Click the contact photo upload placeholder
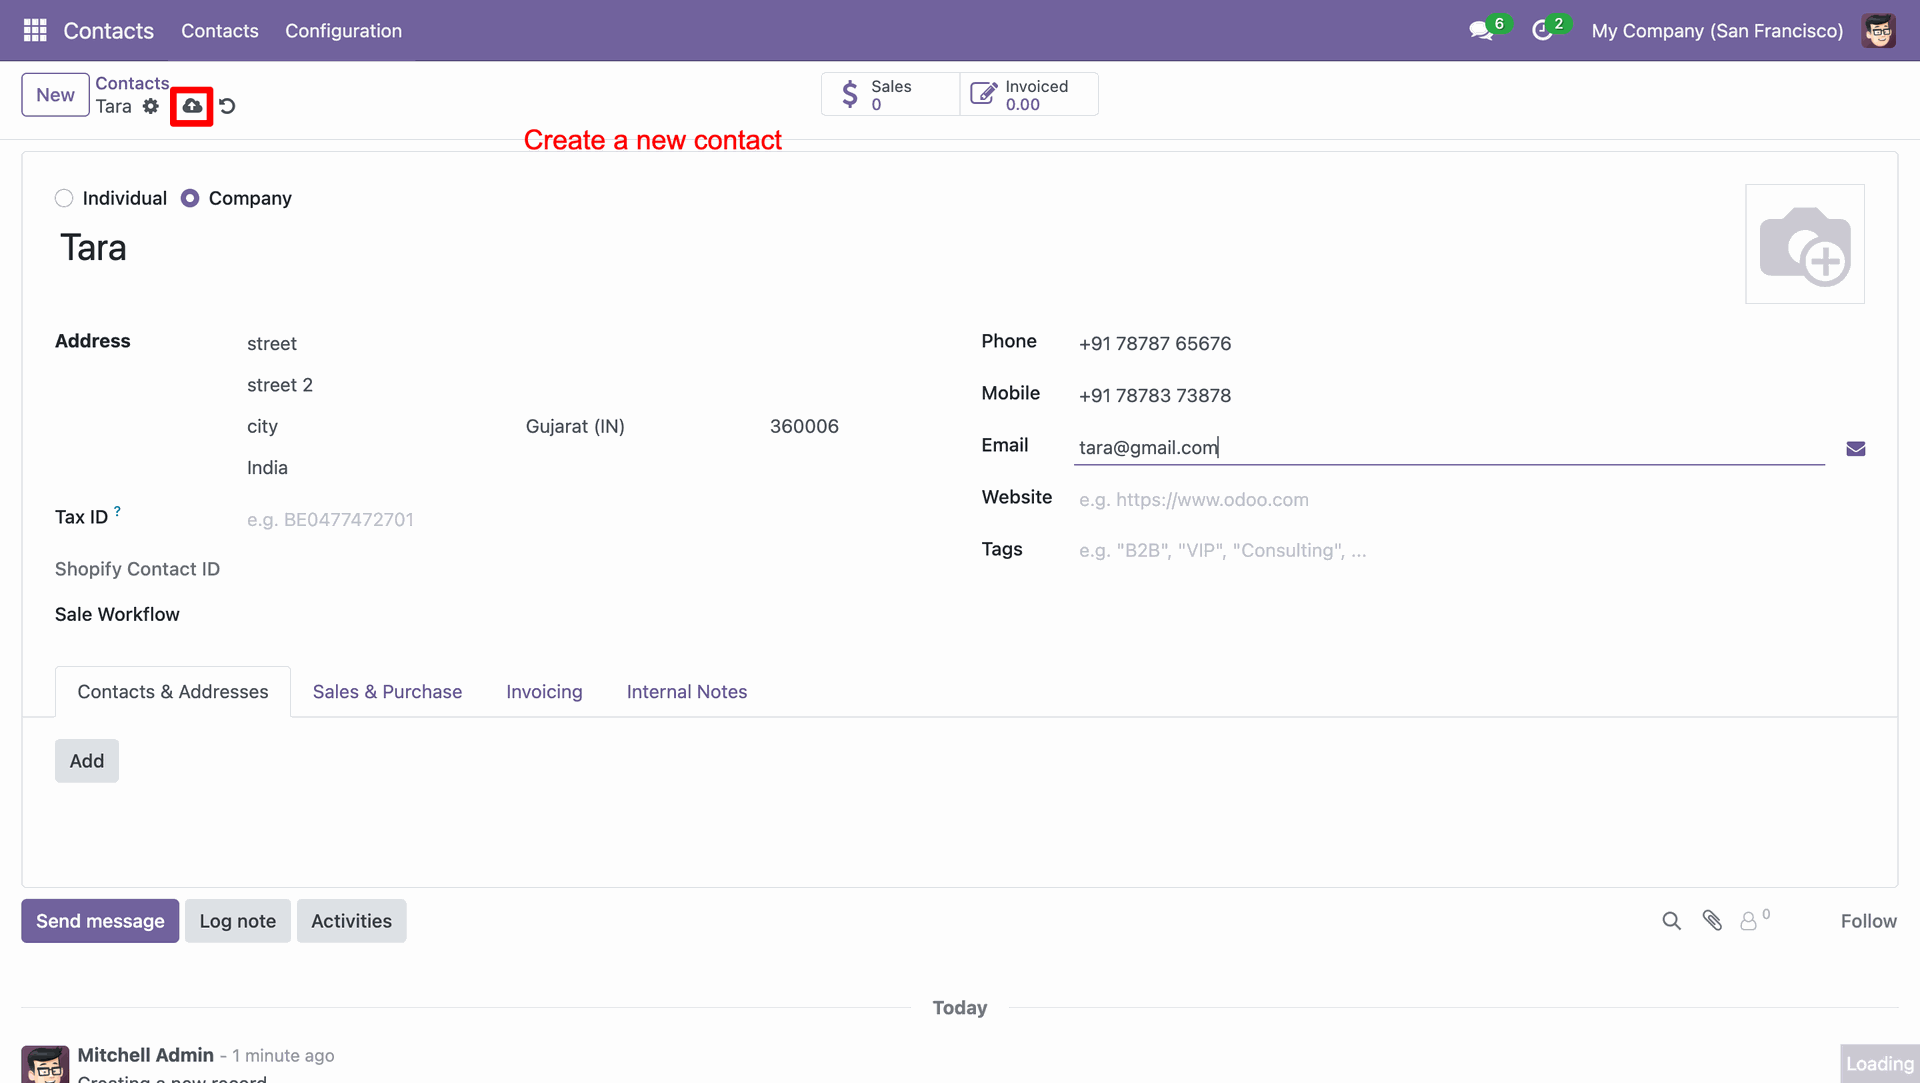The height and width of the screenshot is (1083, 1920). (x=1804, y=244)
